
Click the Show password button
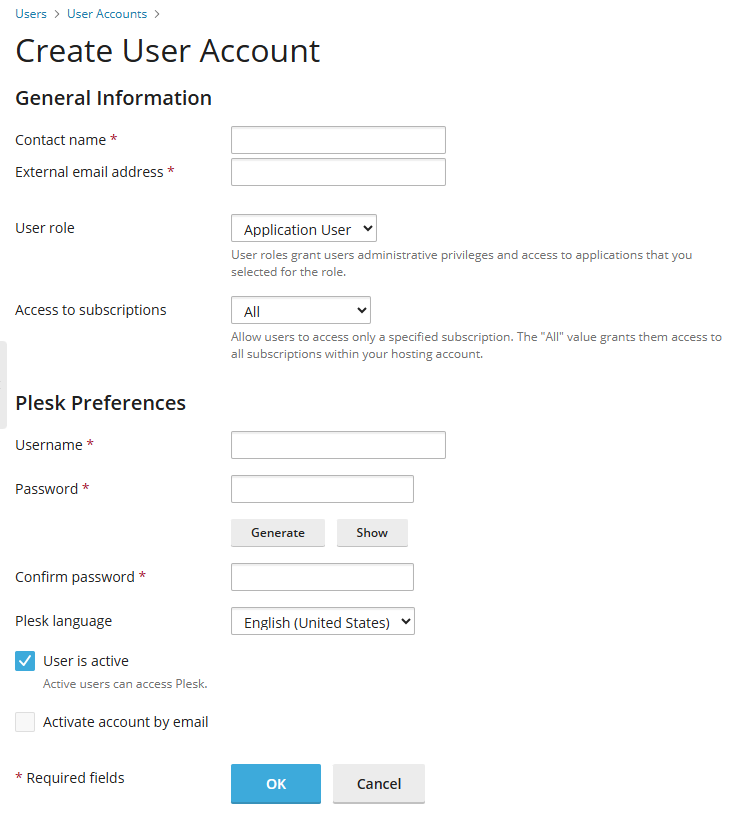click(x=372, y=533)
